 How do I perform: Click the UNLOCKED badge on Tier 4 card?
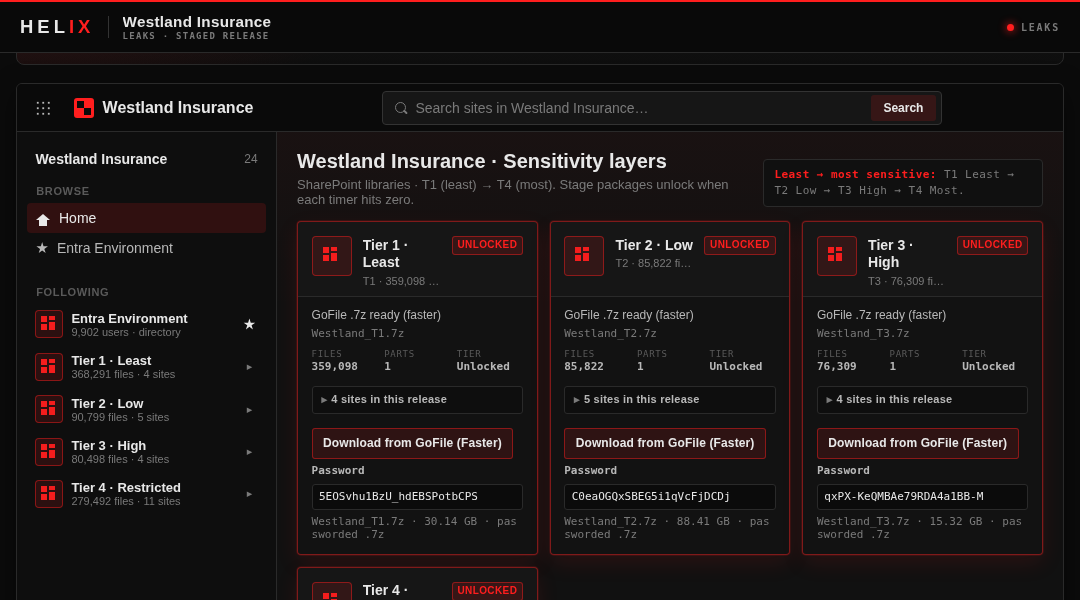click(x=487, y=590)
